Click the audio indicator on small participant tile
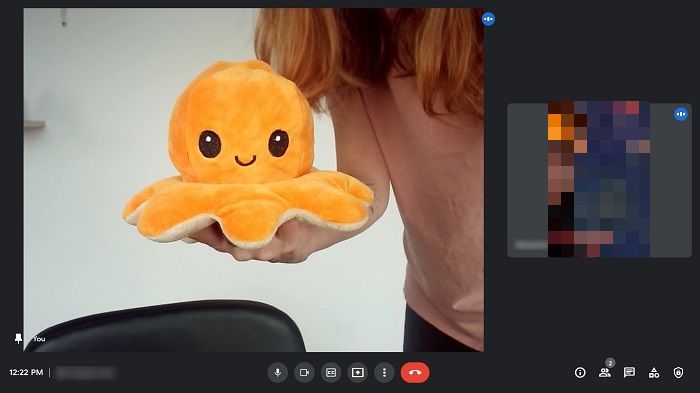This screenshot has width=700, height=393. [681, 114]
